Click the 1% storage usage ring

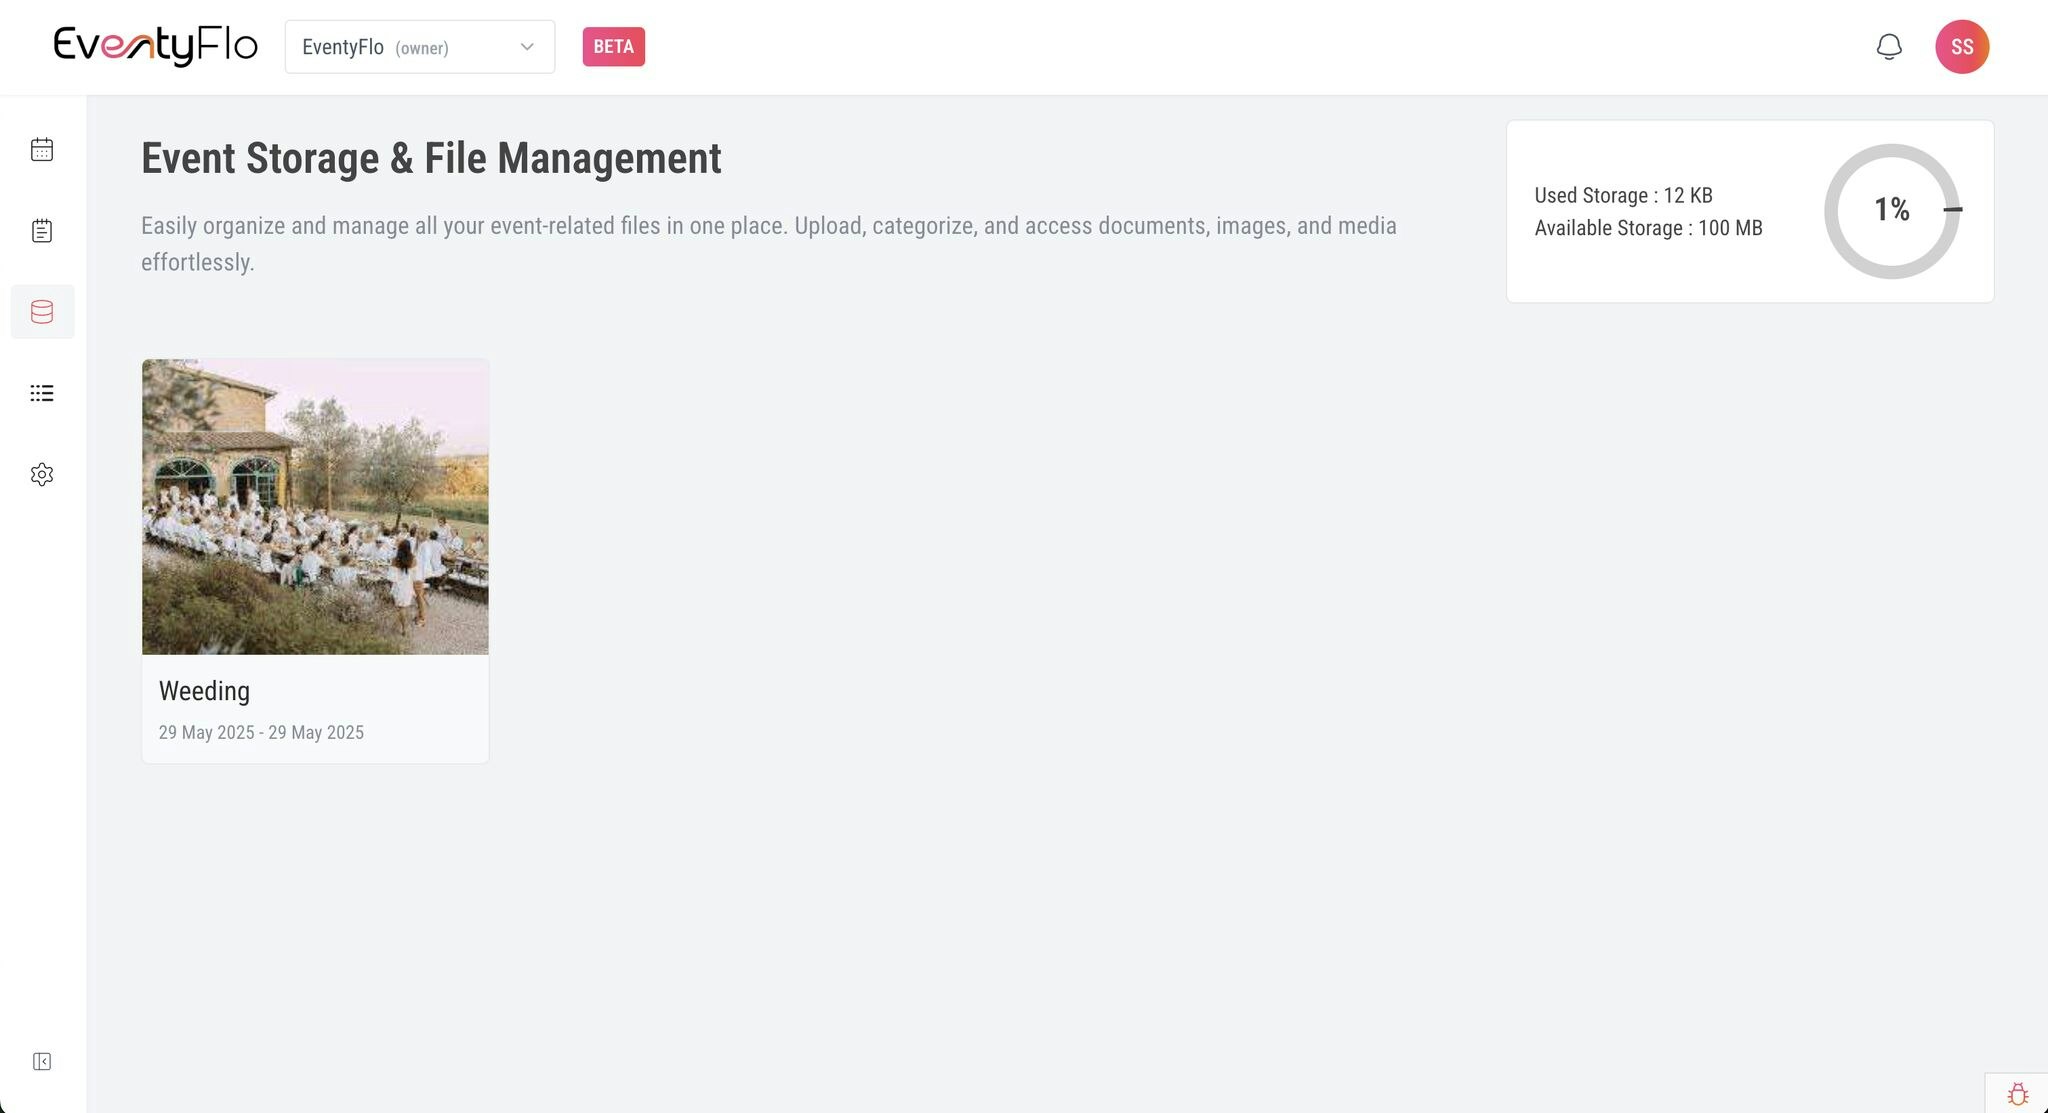(1892, 211)
